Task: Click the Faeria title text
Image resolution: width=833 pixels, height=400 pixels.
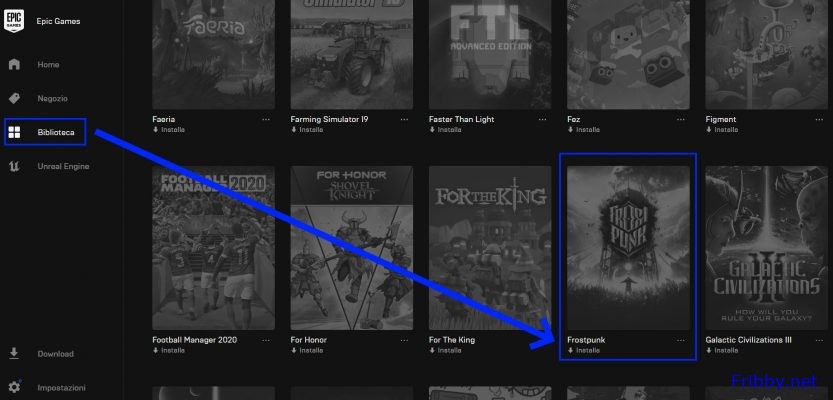Action: coord(164,120)
